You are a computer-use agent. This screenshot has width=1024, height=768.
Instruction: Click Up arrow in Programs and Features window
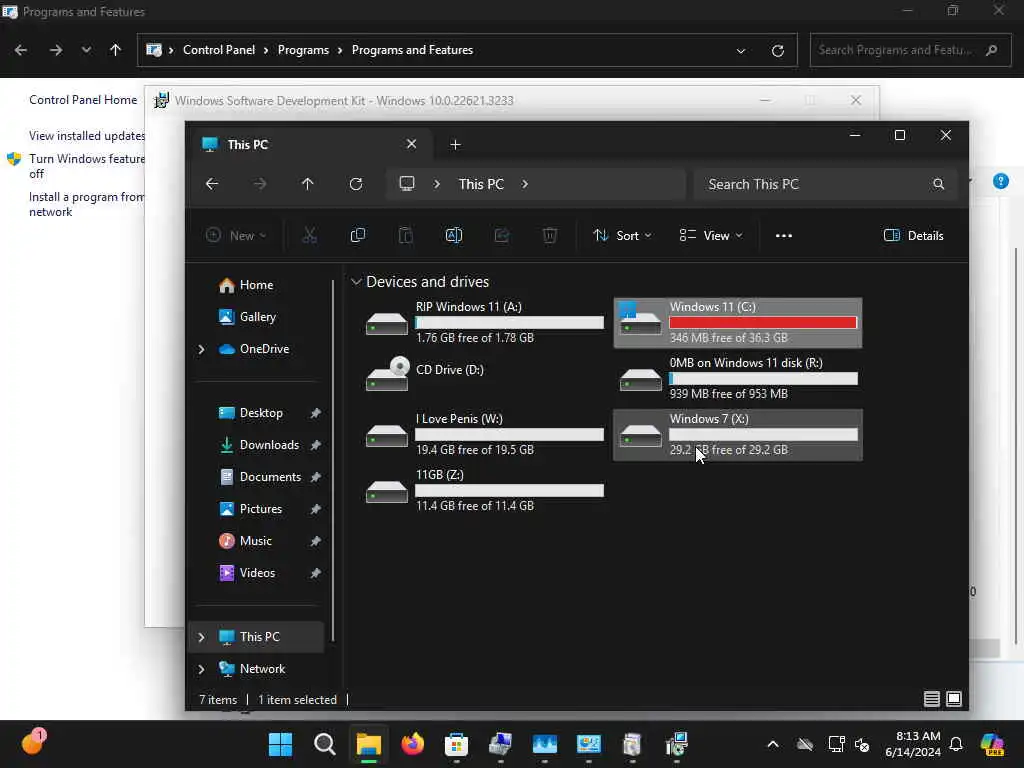(x=116, y=50)
